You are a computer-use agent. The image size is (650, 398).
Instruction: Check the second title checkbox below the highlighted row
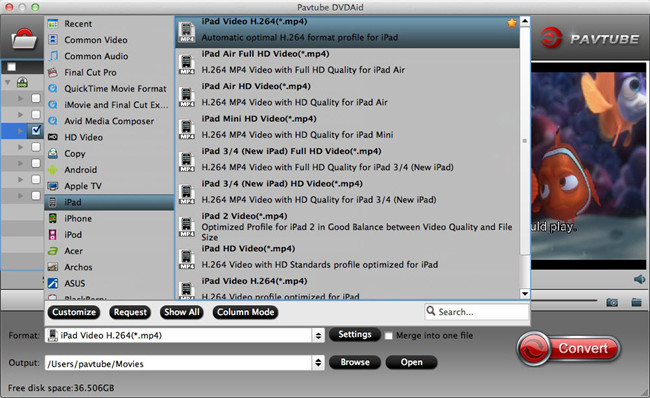click(36, 163)
